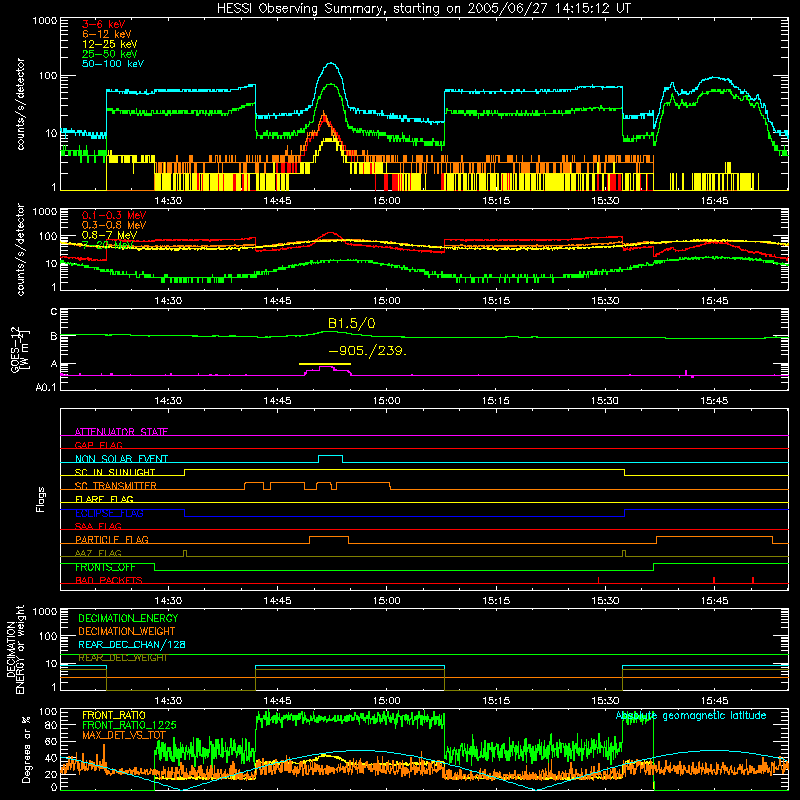Click 15:45 tick under the top keV panel
Screen dimensions: 800x800
pyautogui.click(x=714, y=201)
